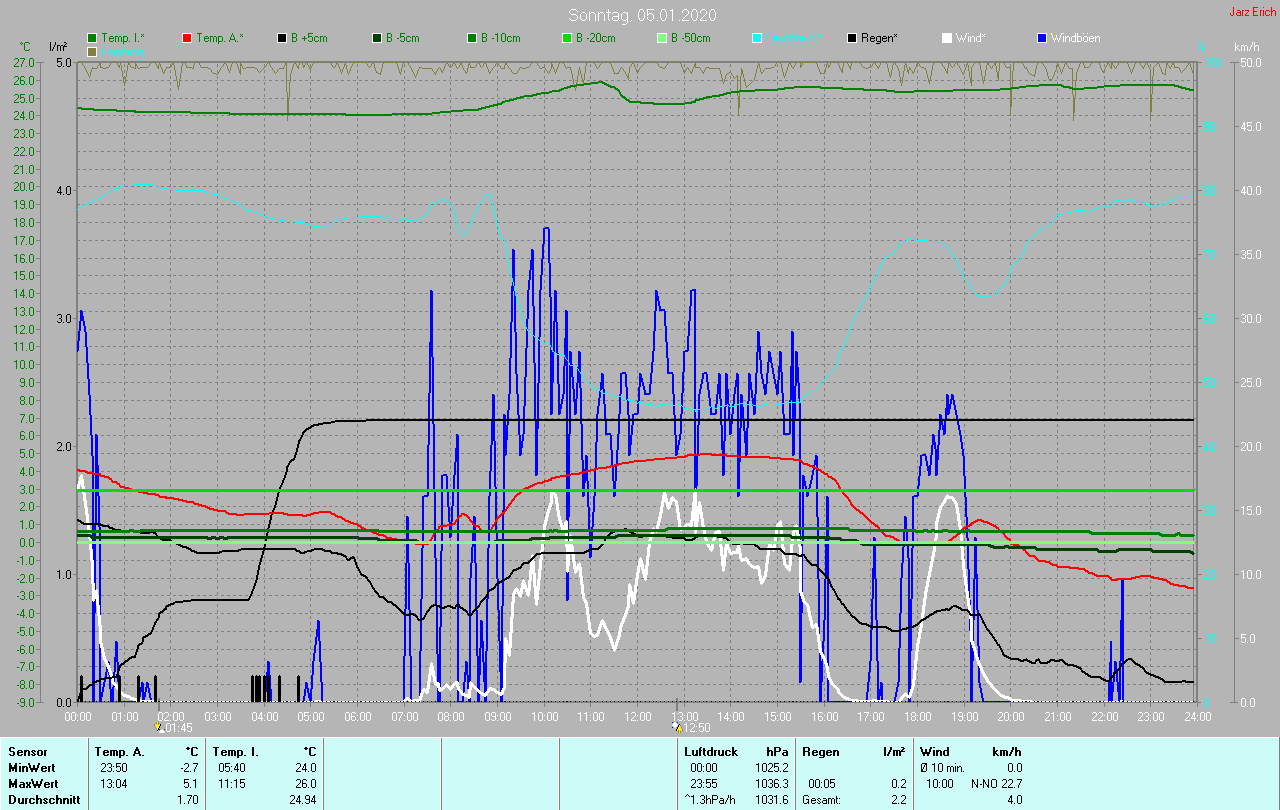
Task: Click the B -10cm legend square
Action: pos(471,38)
